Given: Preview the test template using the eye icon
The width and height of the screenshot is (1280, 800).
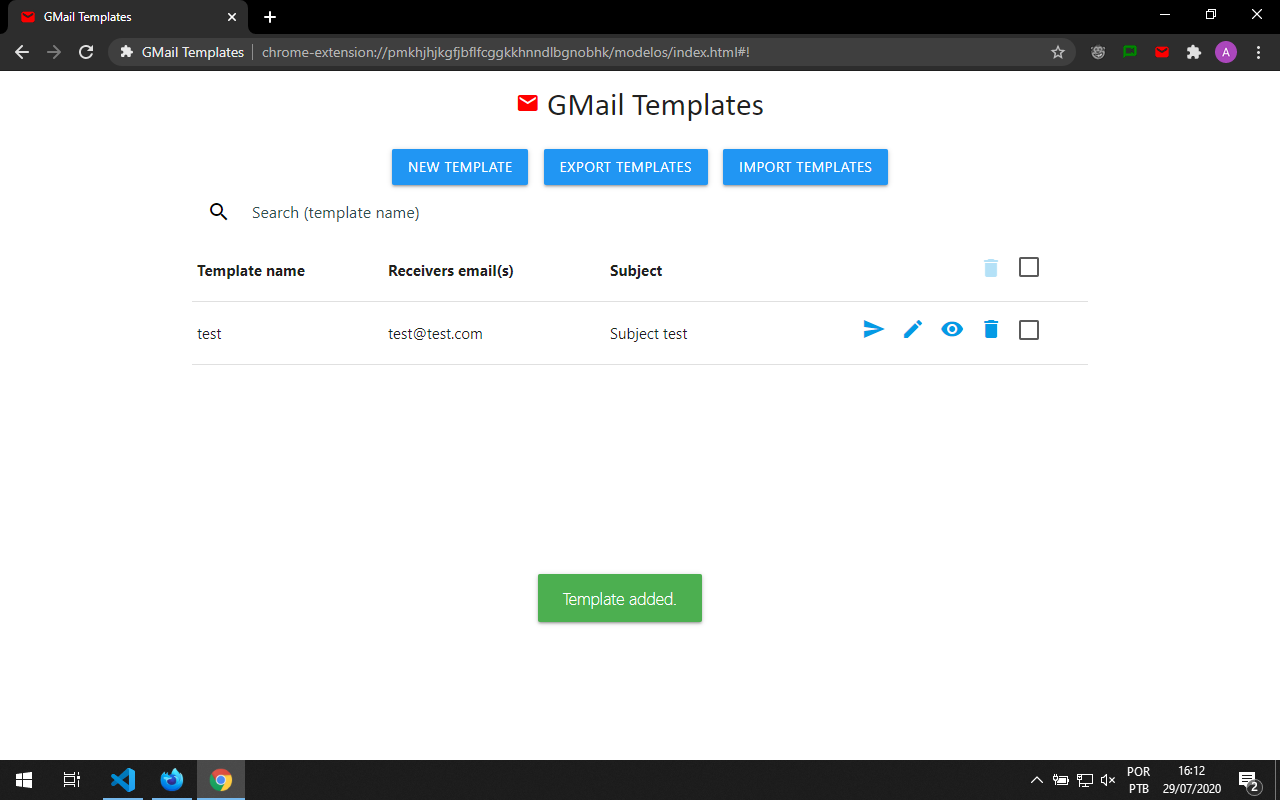Looking at the screenshot, I should pos(951,329).
